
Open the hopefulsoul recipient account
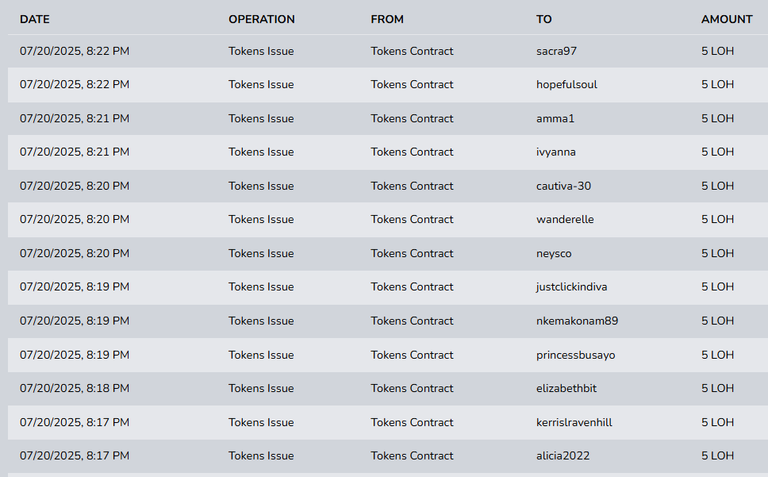pos(567,85)
